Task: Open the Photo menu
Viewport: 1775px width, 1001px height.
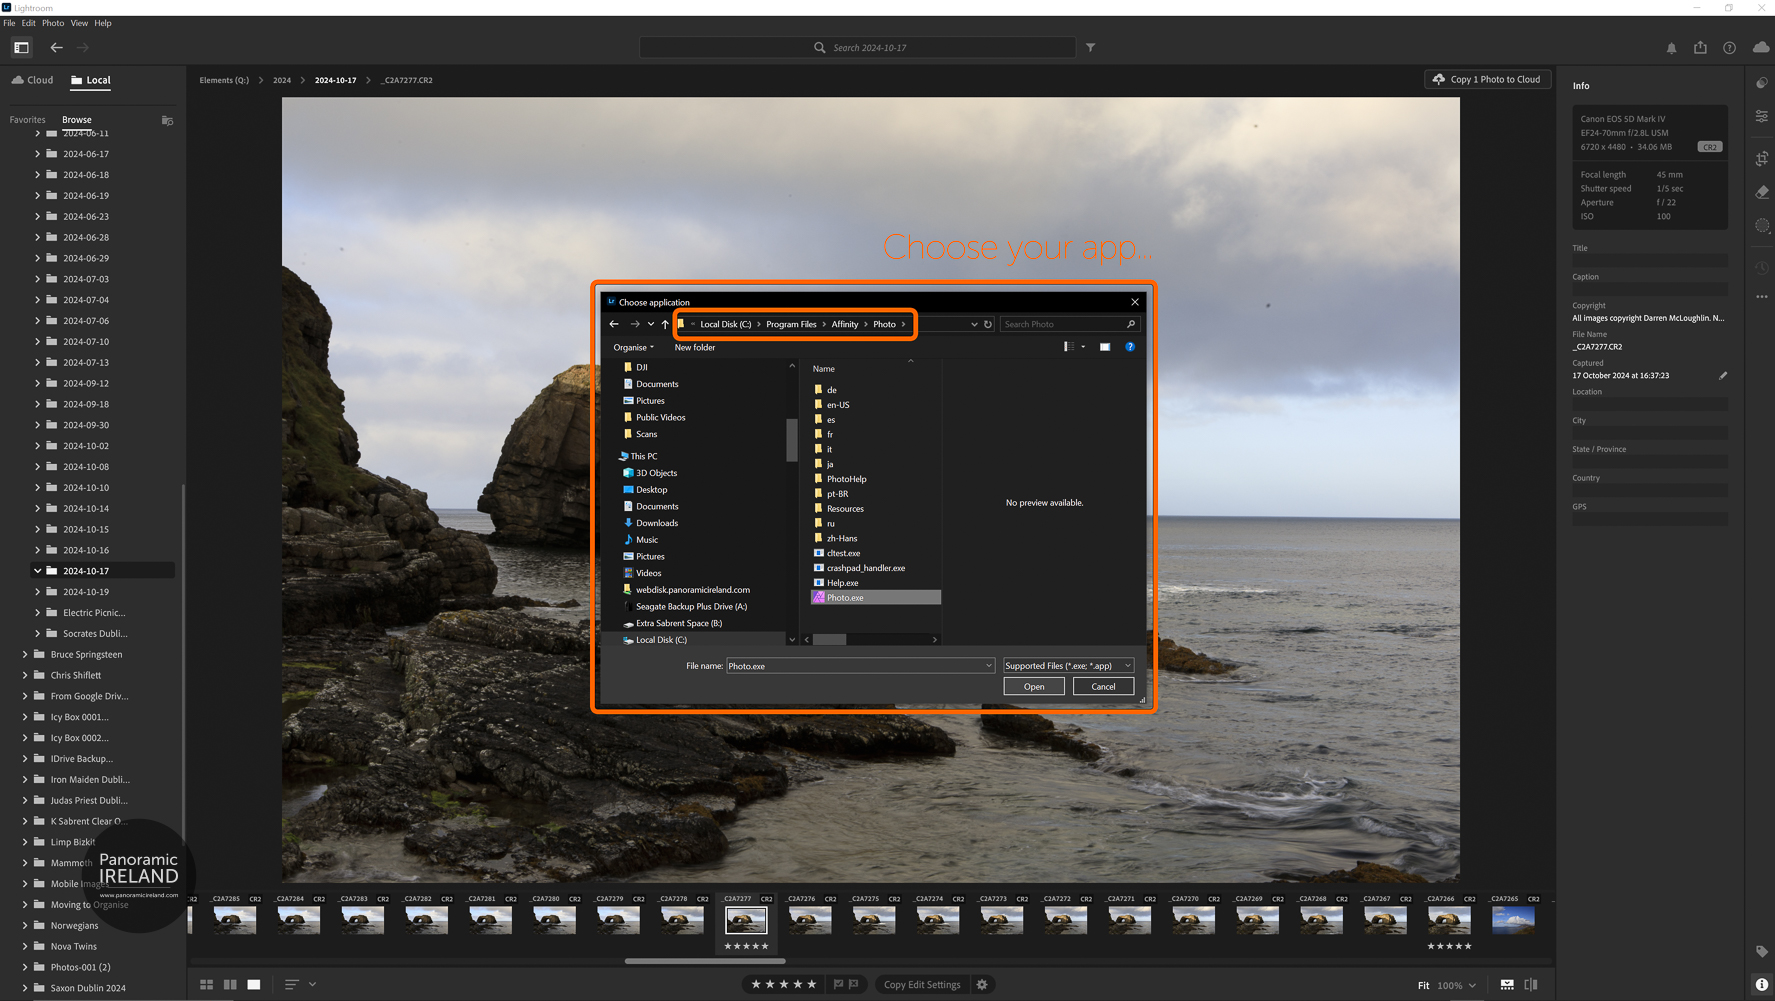Action: click(x=53, y=23)
